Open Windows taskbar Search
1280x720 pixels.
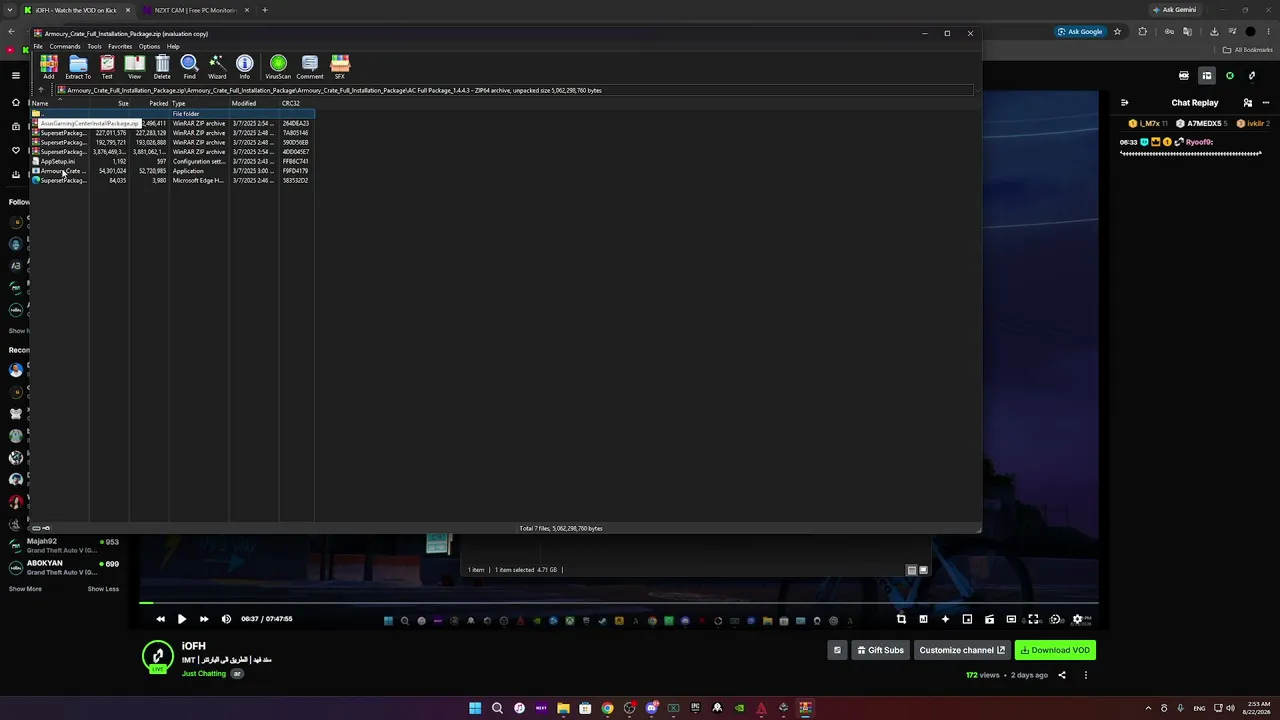497,708
